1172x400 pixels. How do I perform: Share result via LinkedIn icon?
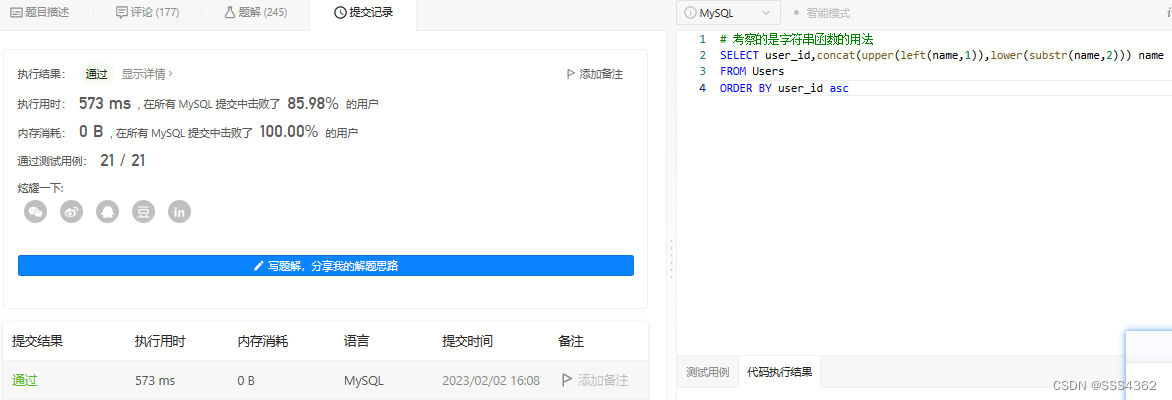pyautogui.click(x=179, y=212)
